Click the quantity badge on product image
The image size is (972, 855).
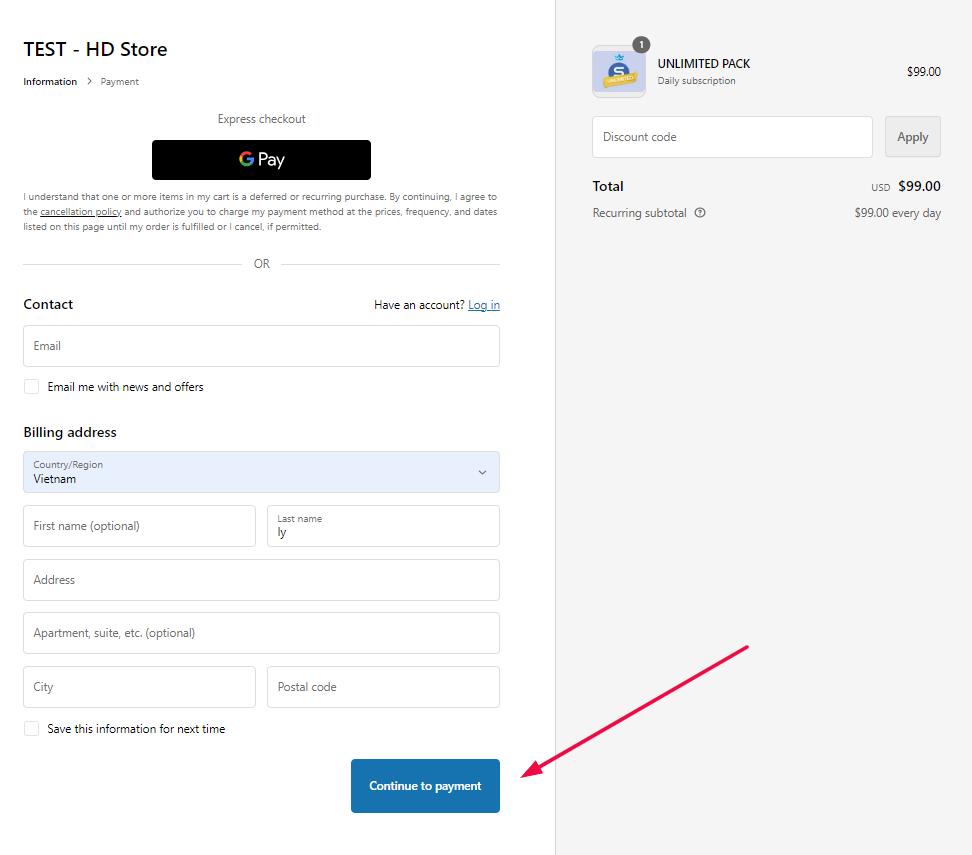[641, 45]
